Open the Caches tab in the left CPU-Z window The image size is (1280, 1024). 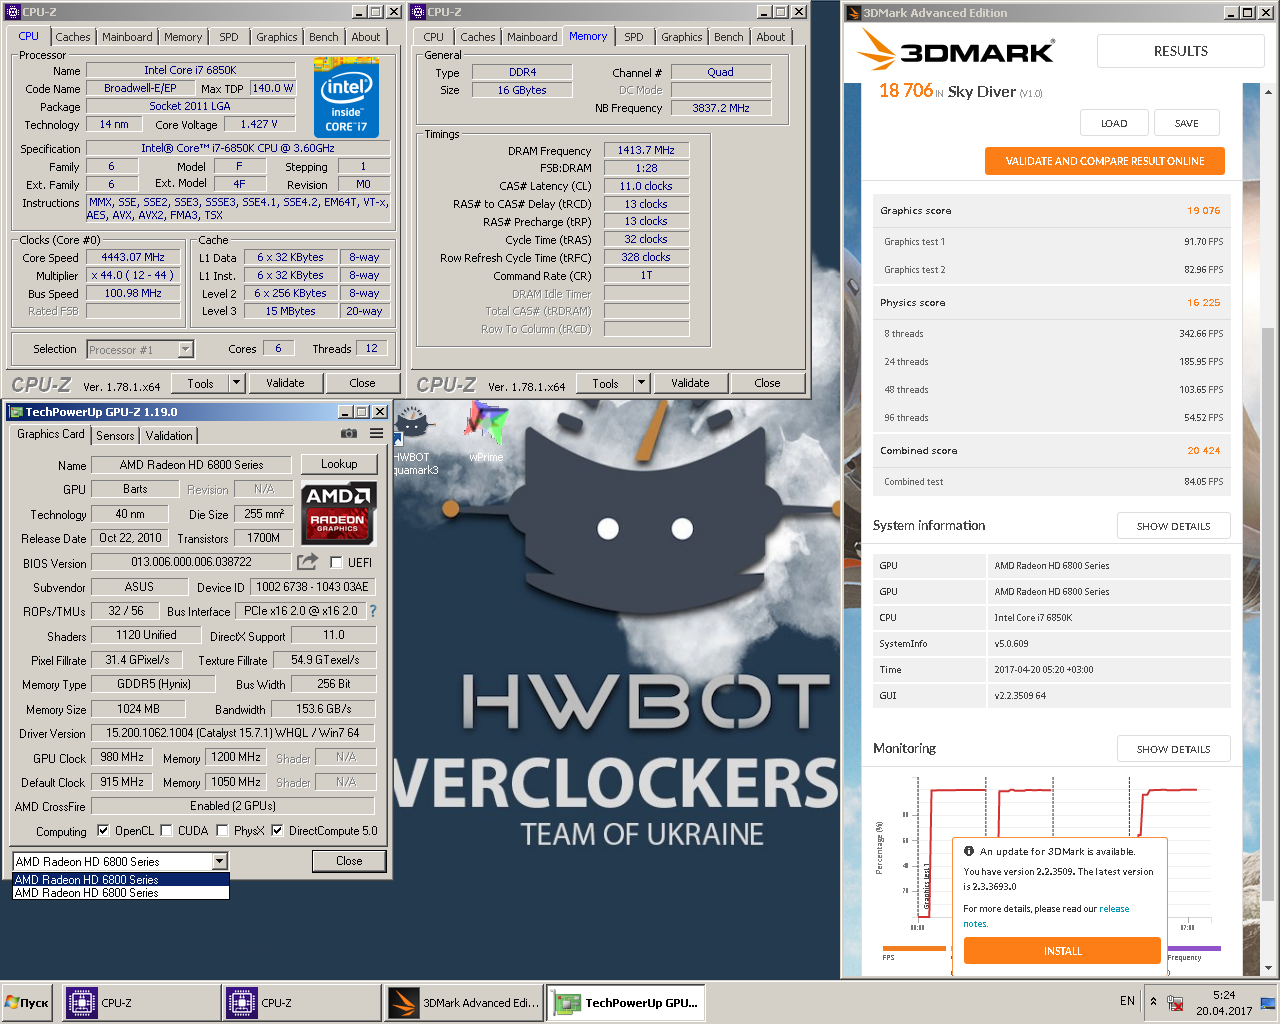tap(73, 37)
